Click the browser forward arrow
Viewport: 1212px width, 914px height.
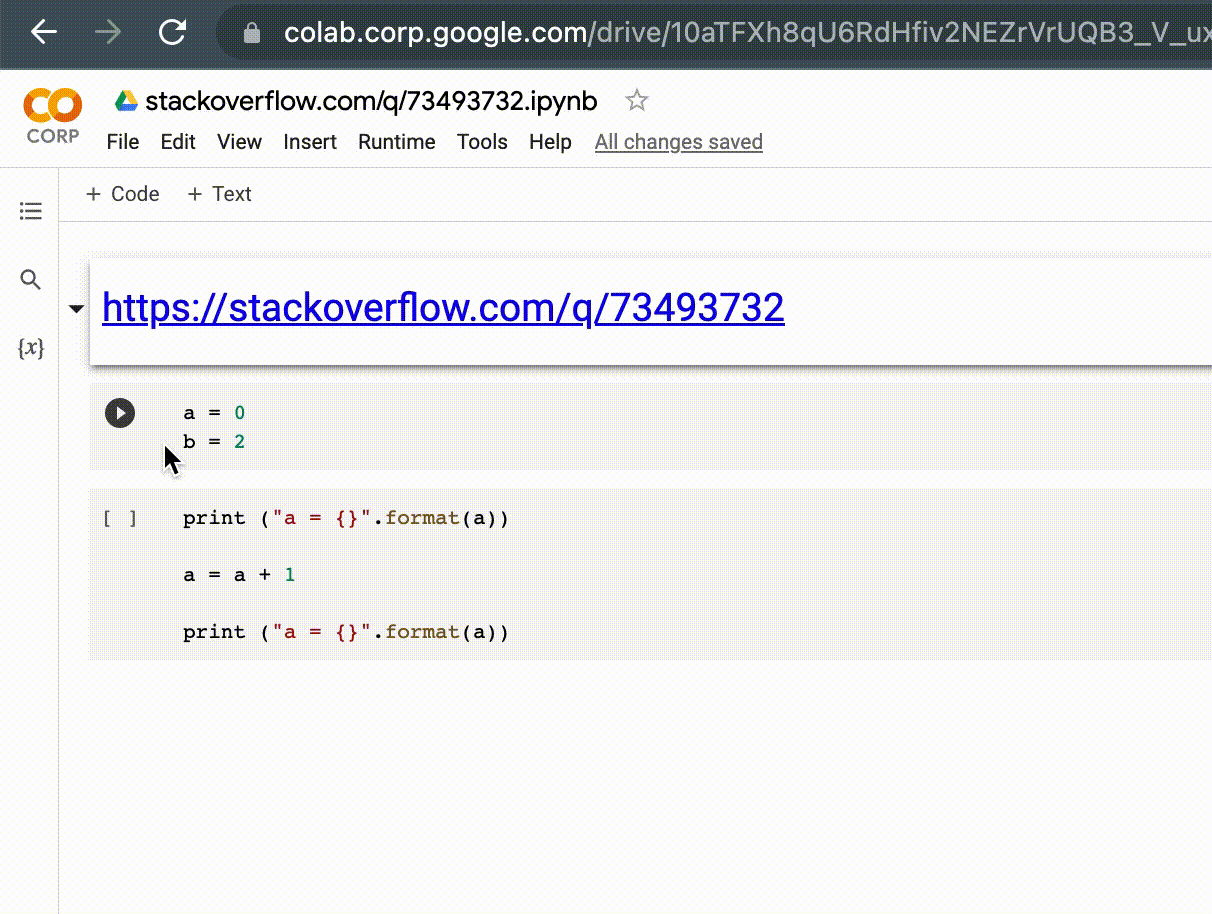(108, 32)
